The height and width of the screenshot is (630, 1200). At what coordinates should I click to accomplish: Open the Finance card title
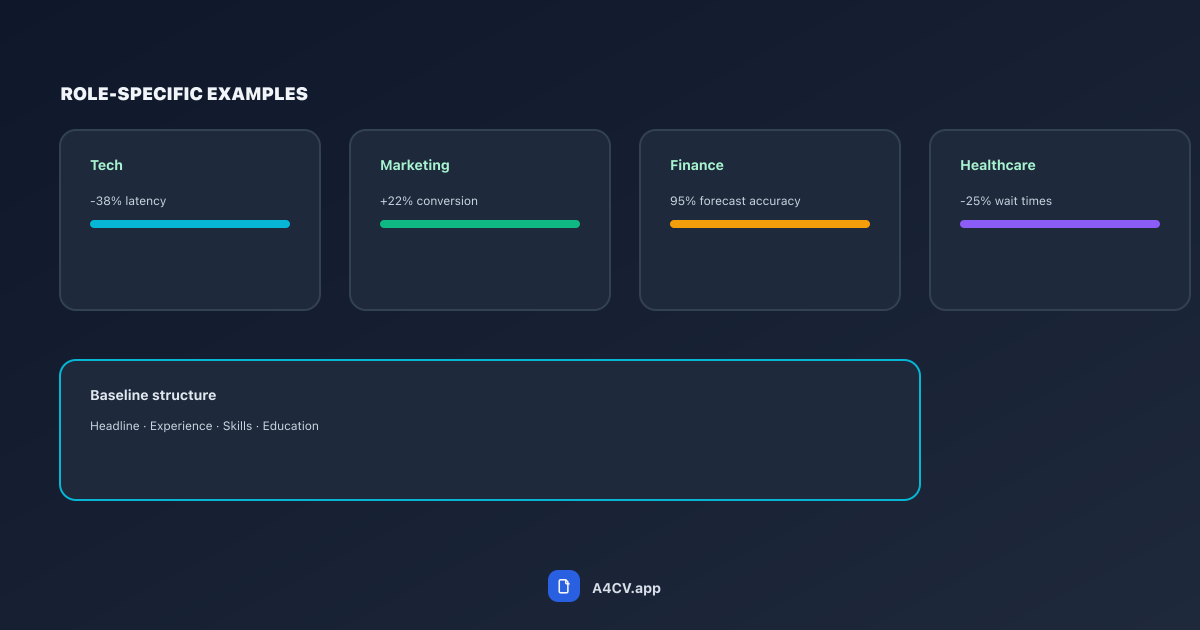point(696,165)
